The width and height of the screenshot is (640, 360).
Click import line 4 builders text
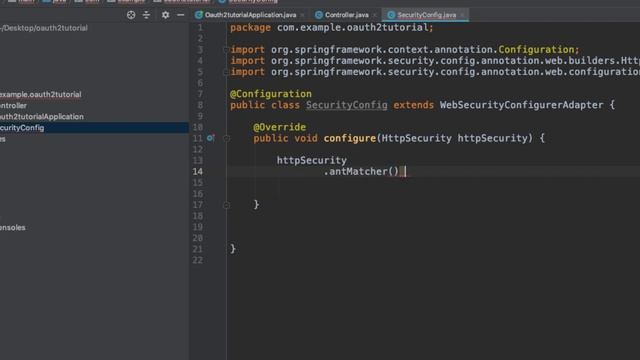(591, 61)
